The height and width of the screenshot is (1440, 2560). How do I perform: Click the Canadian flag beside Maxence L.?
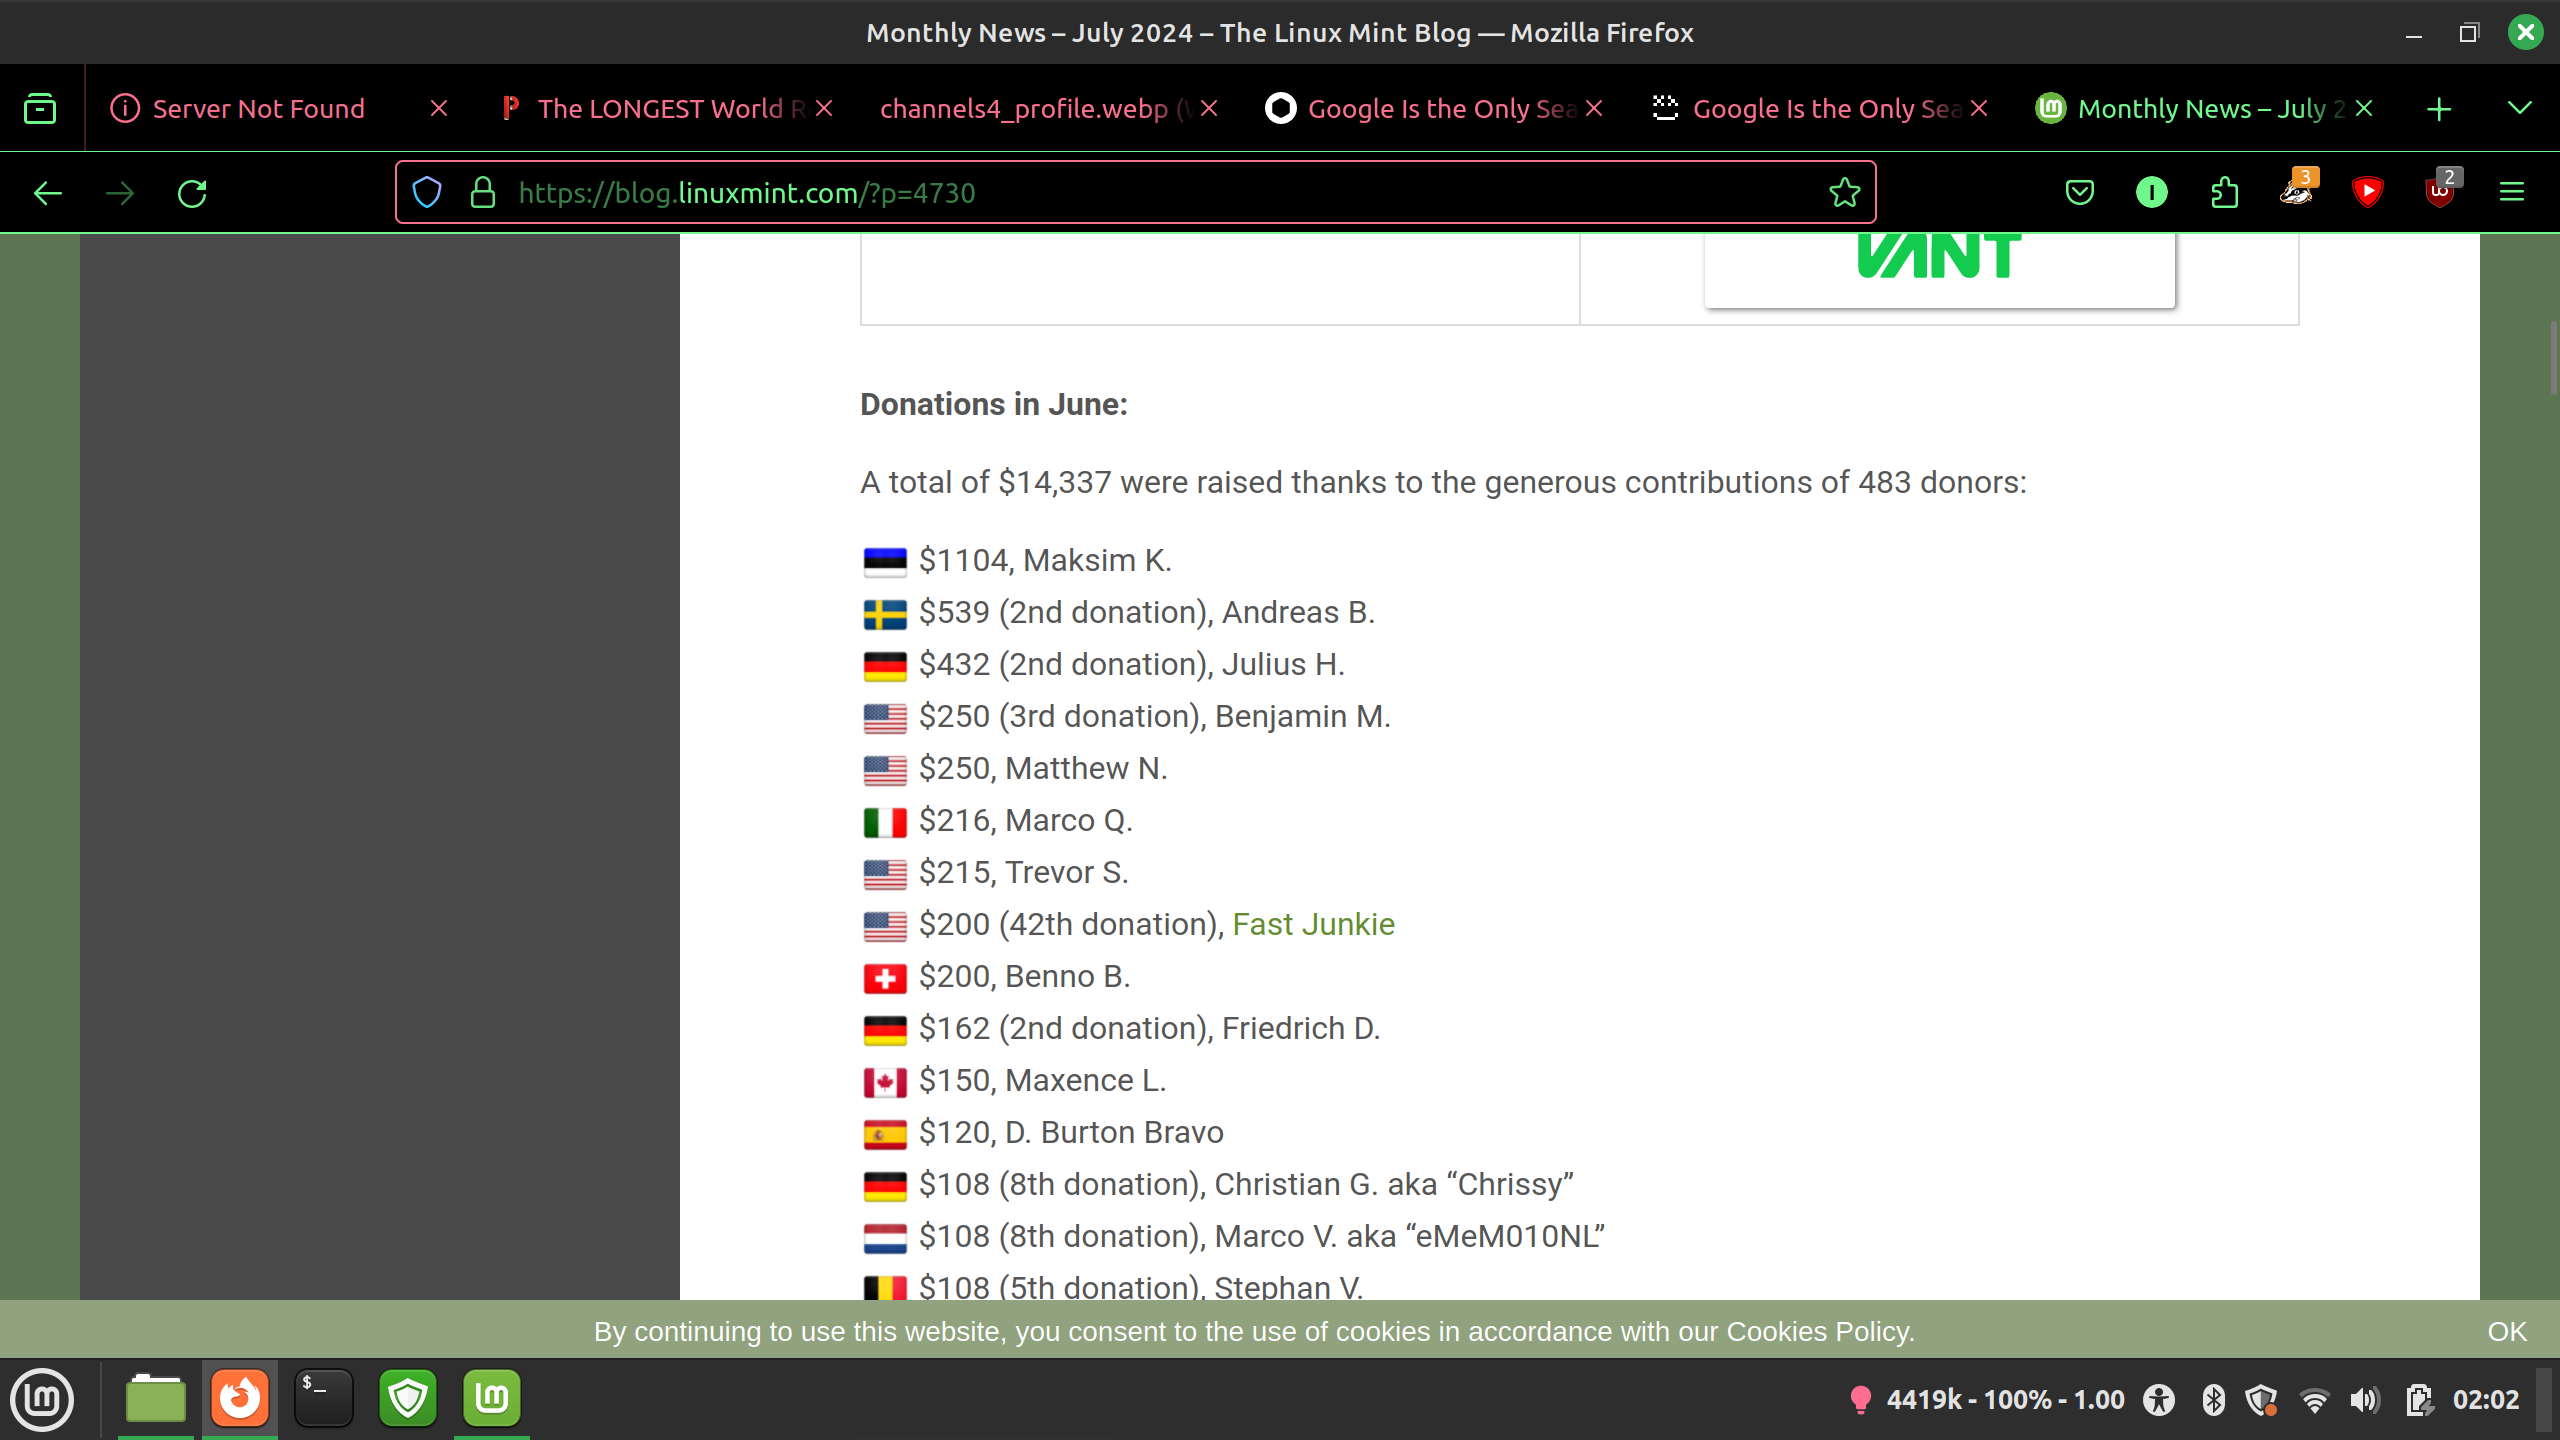(x=885, y=1081)
